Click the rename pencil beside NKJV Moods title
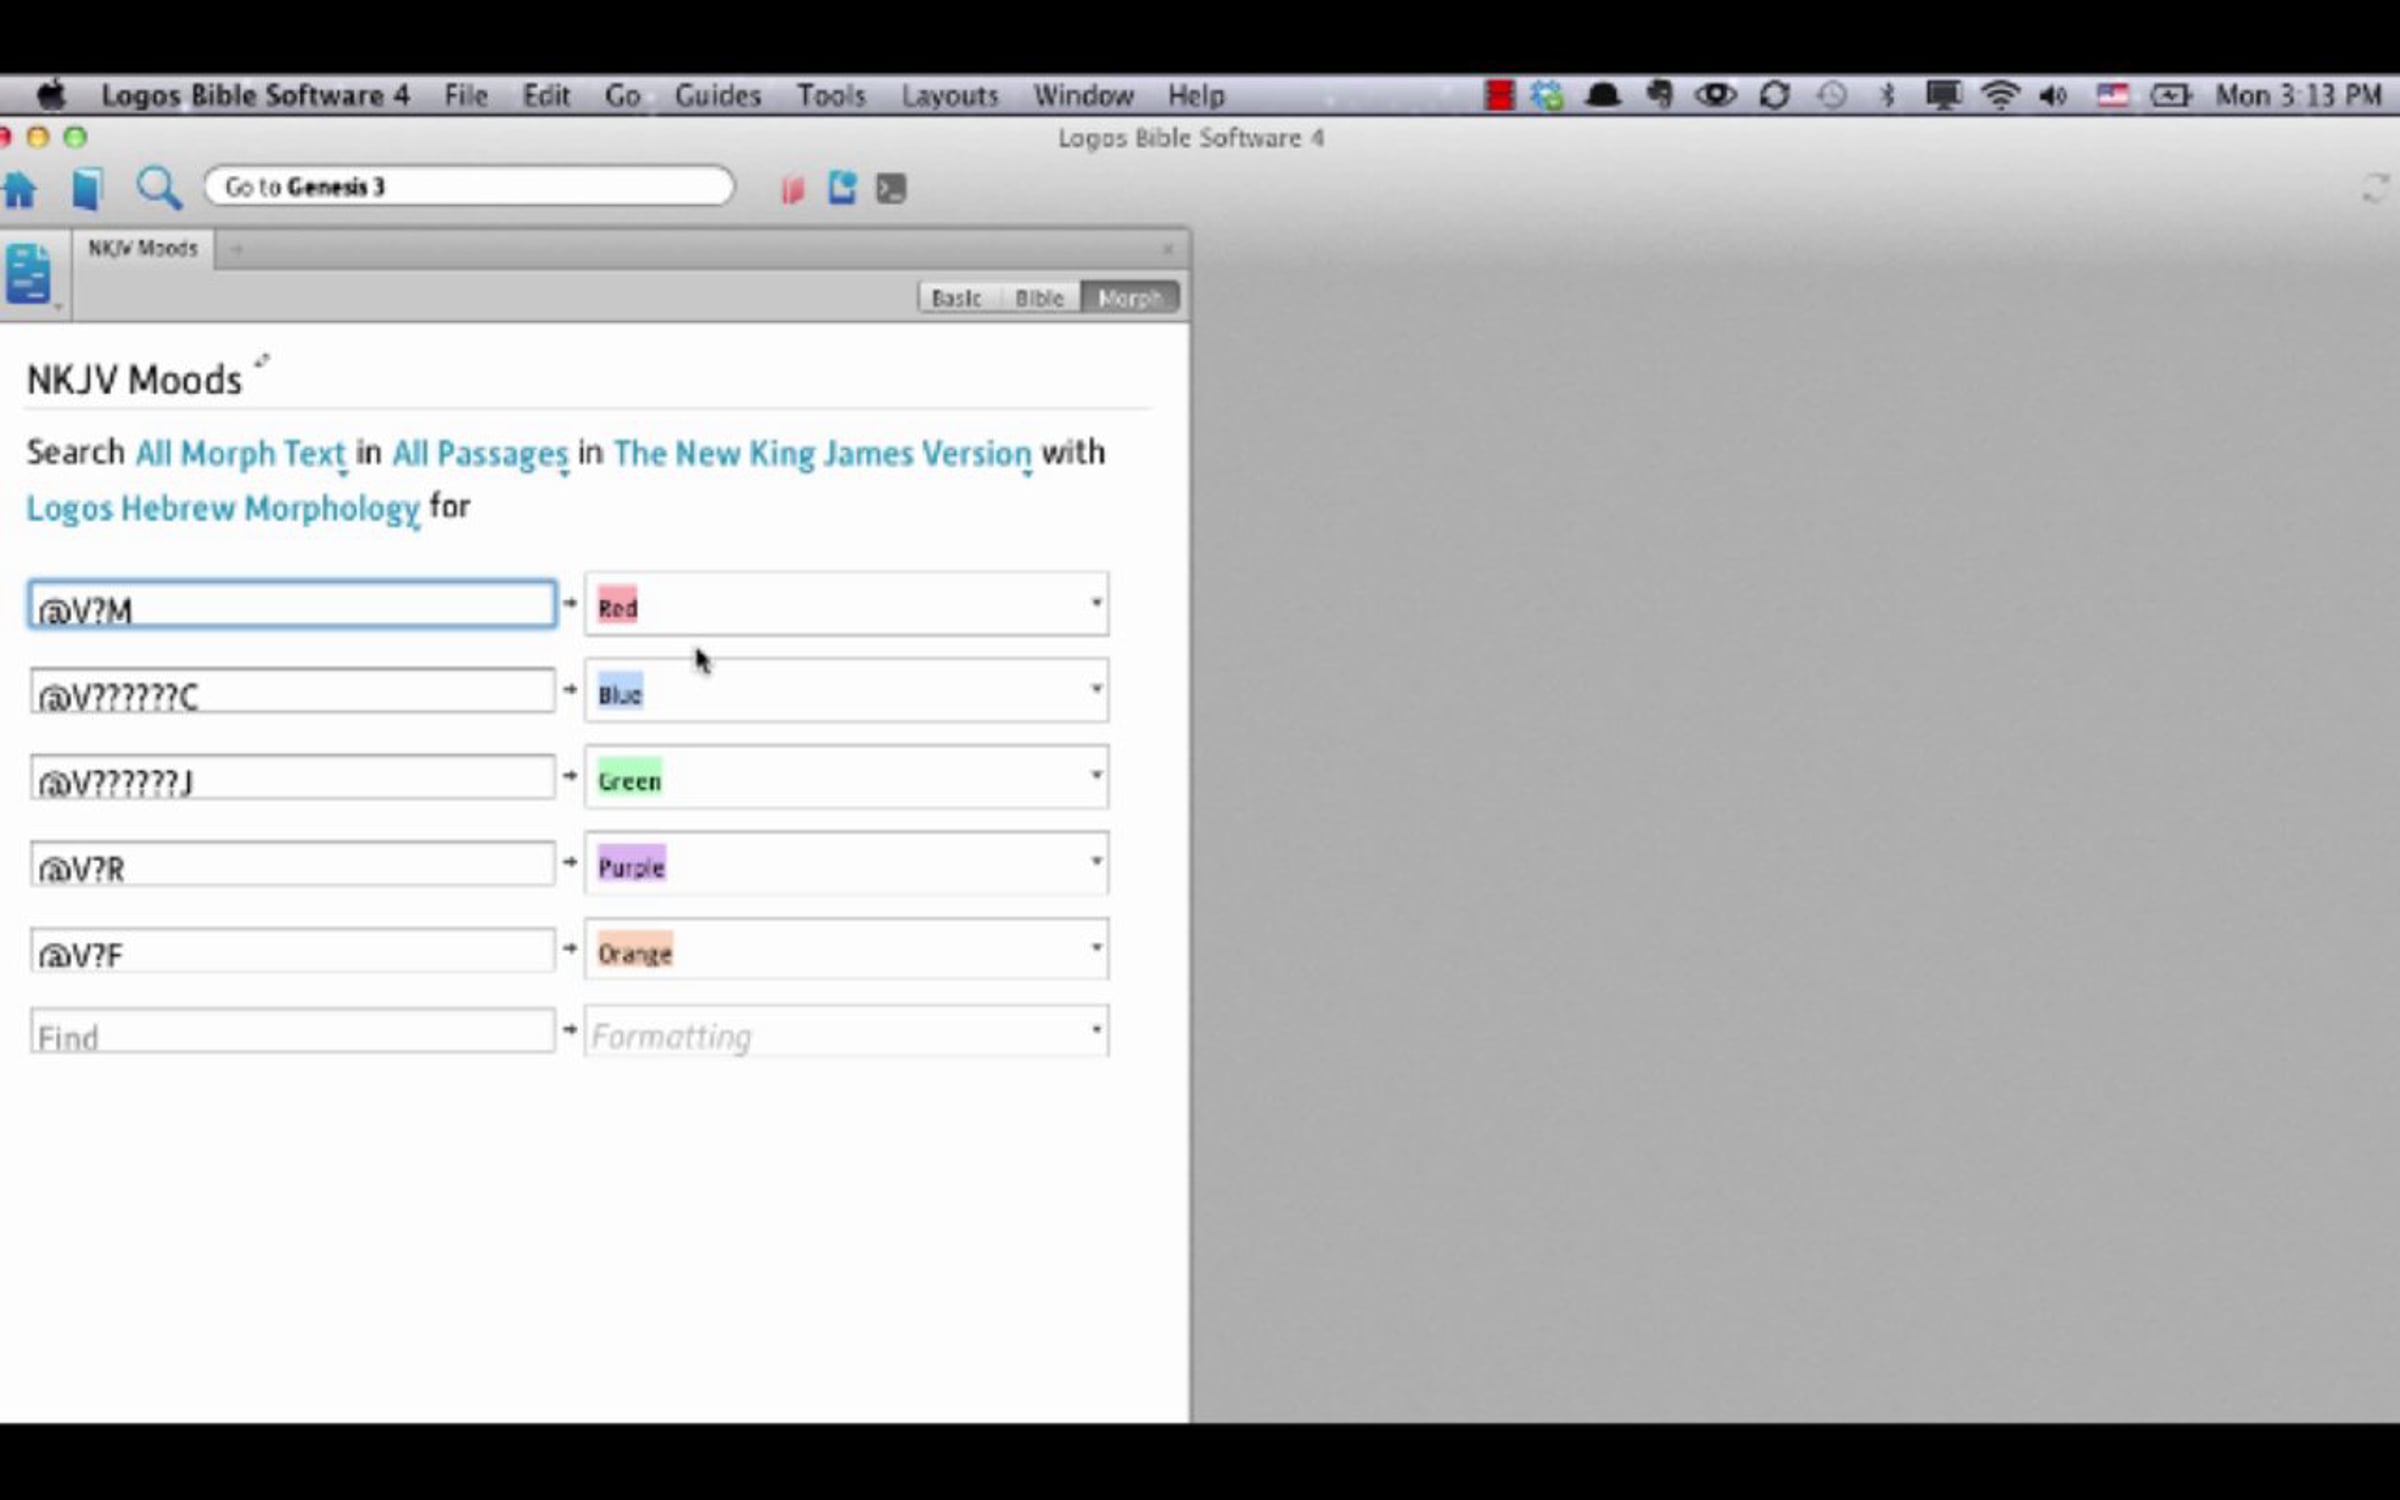 tap(261, 361)
